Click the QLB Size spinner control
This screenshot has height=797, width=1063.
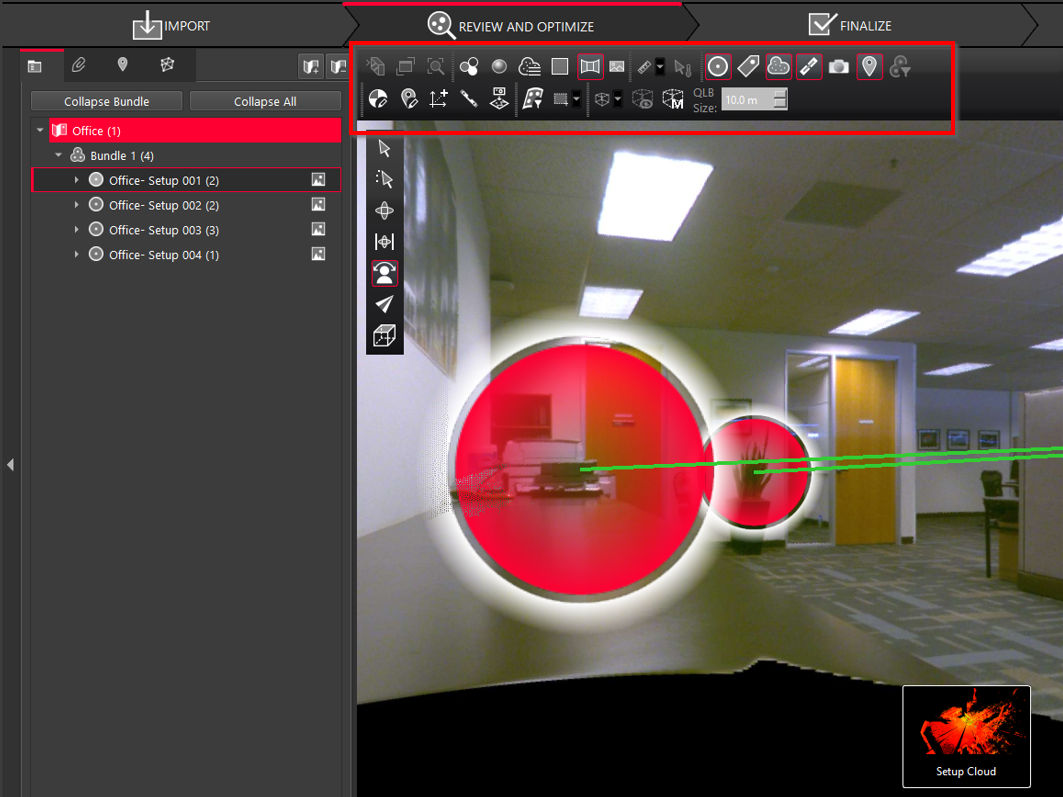coord(780,99)
